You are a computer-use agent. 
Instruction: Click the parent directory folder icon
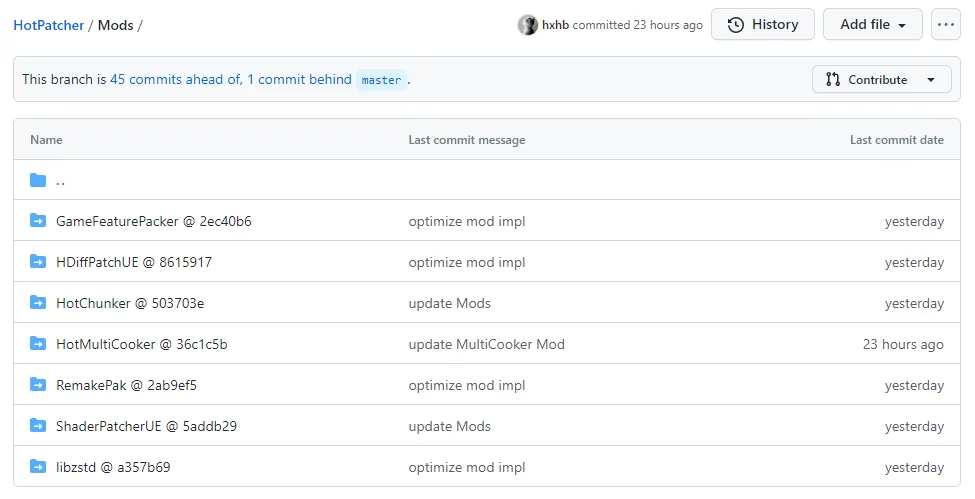tap(38, 180)
